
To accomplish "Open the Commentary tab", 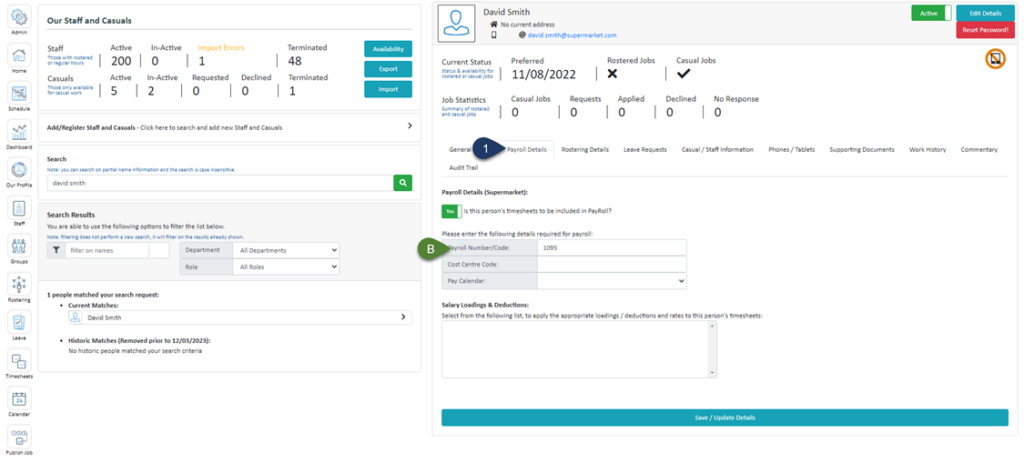I will tap(979, 150).
